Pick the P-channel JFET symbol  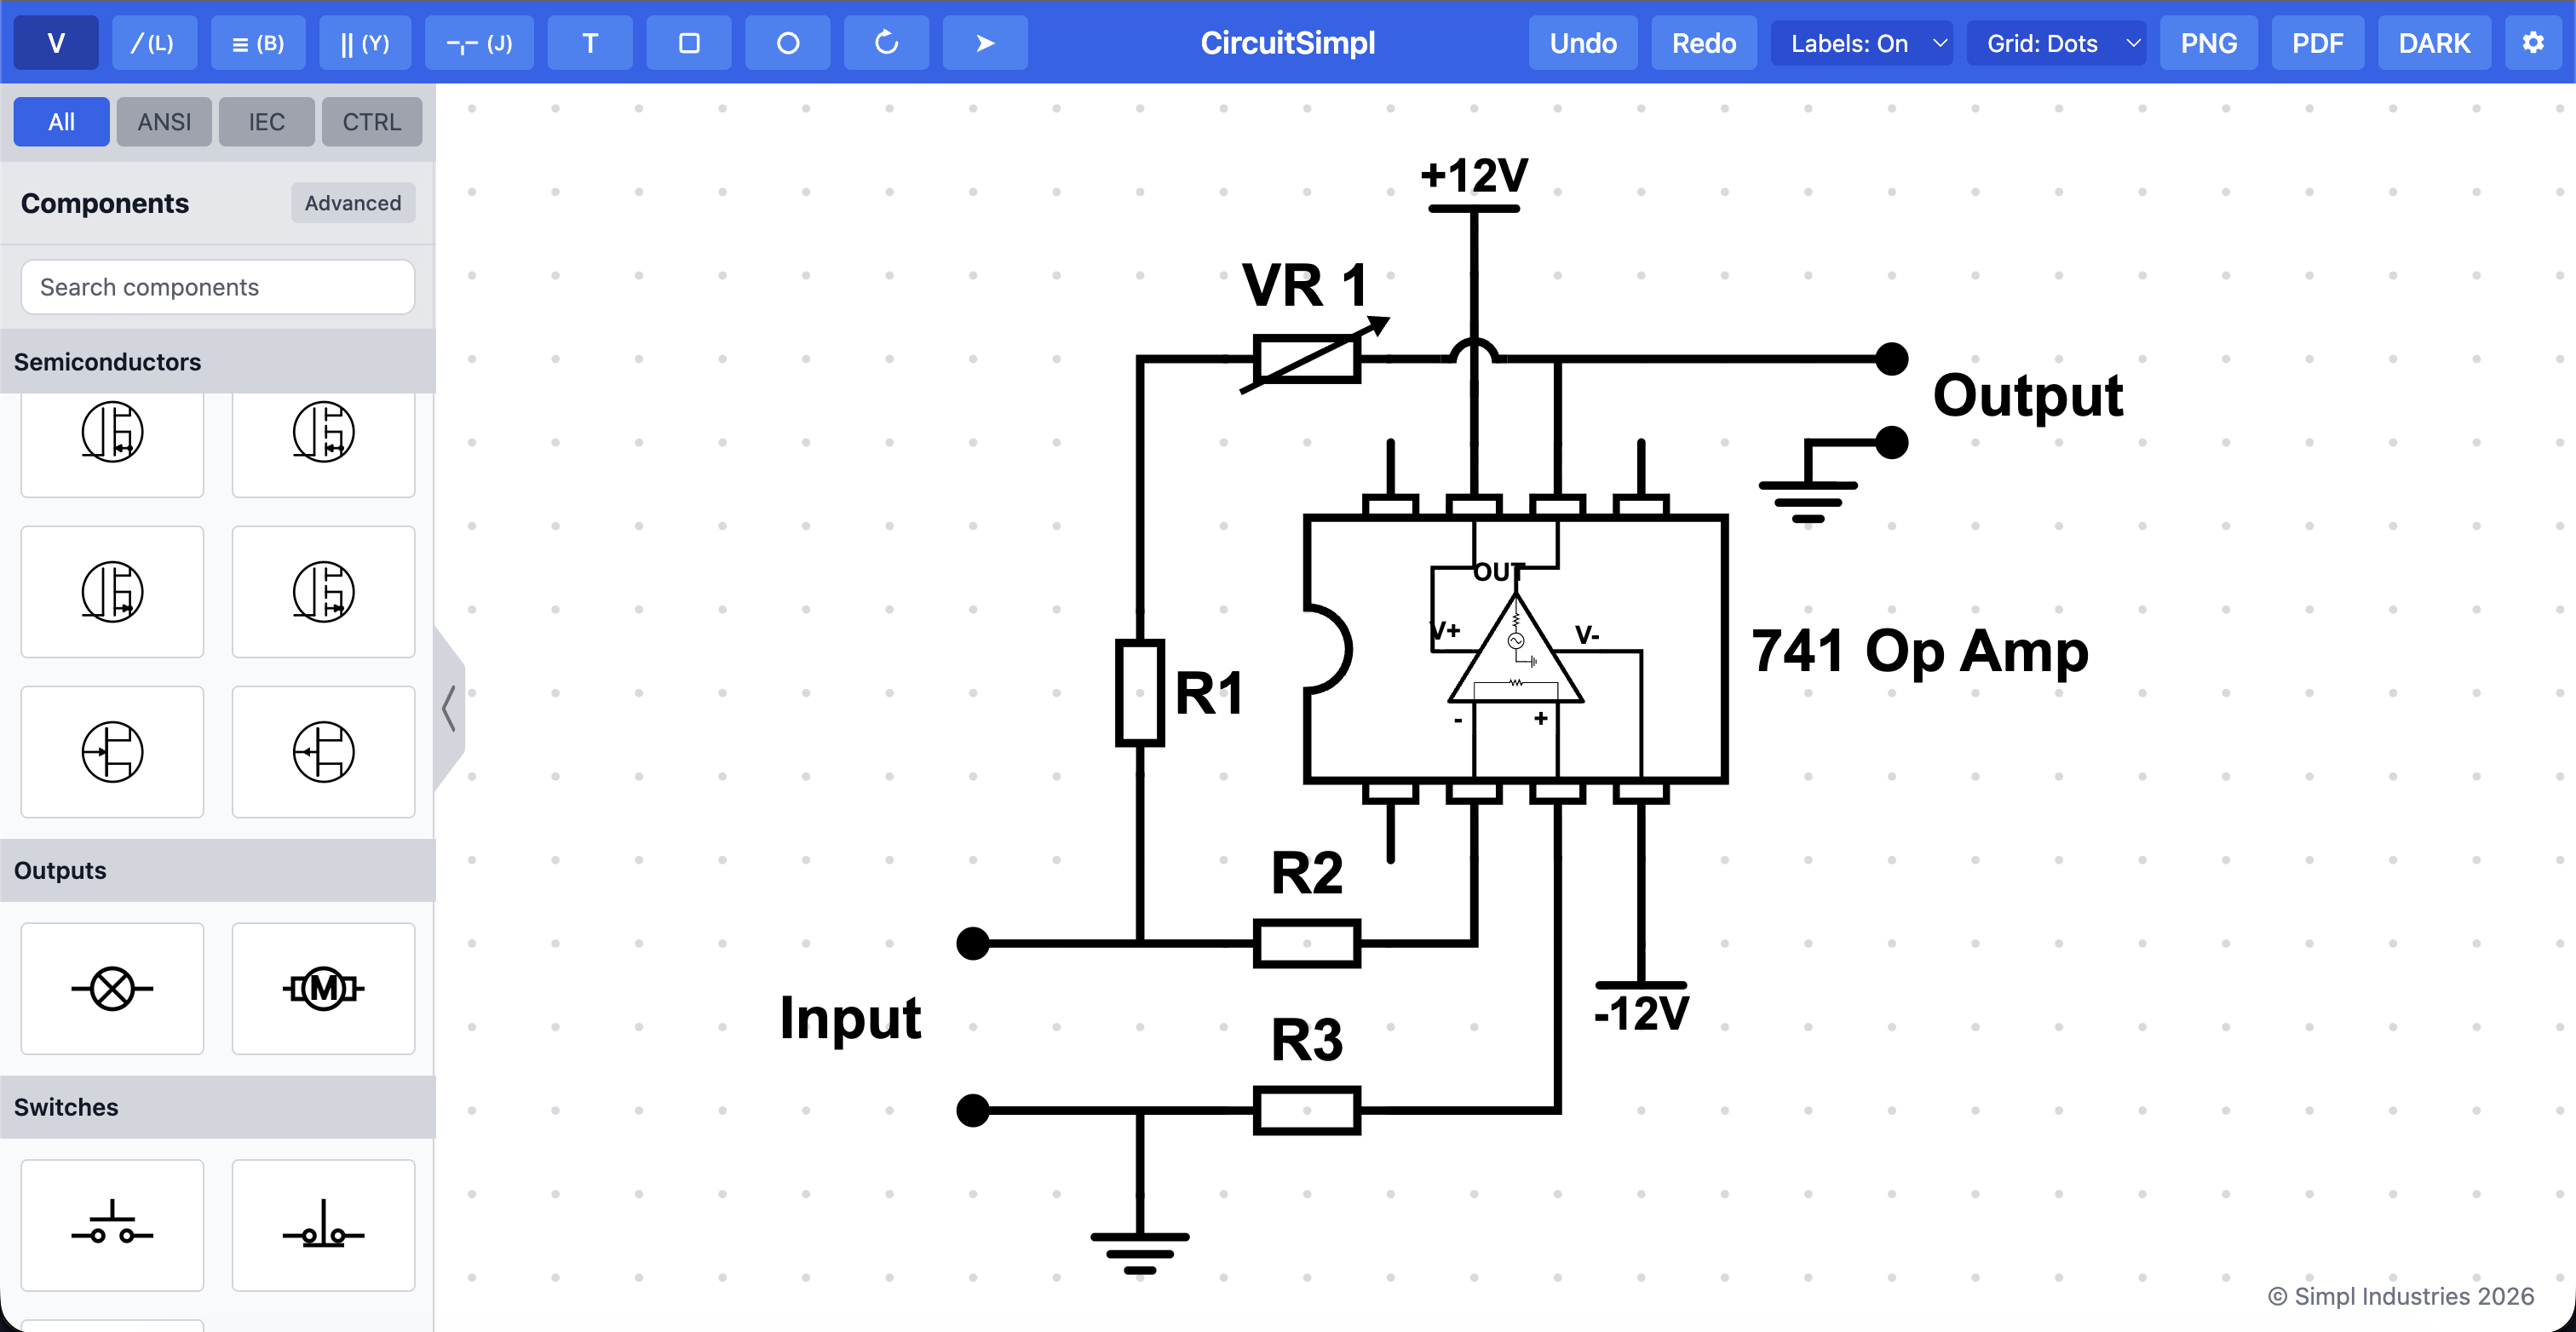[324, 752]
